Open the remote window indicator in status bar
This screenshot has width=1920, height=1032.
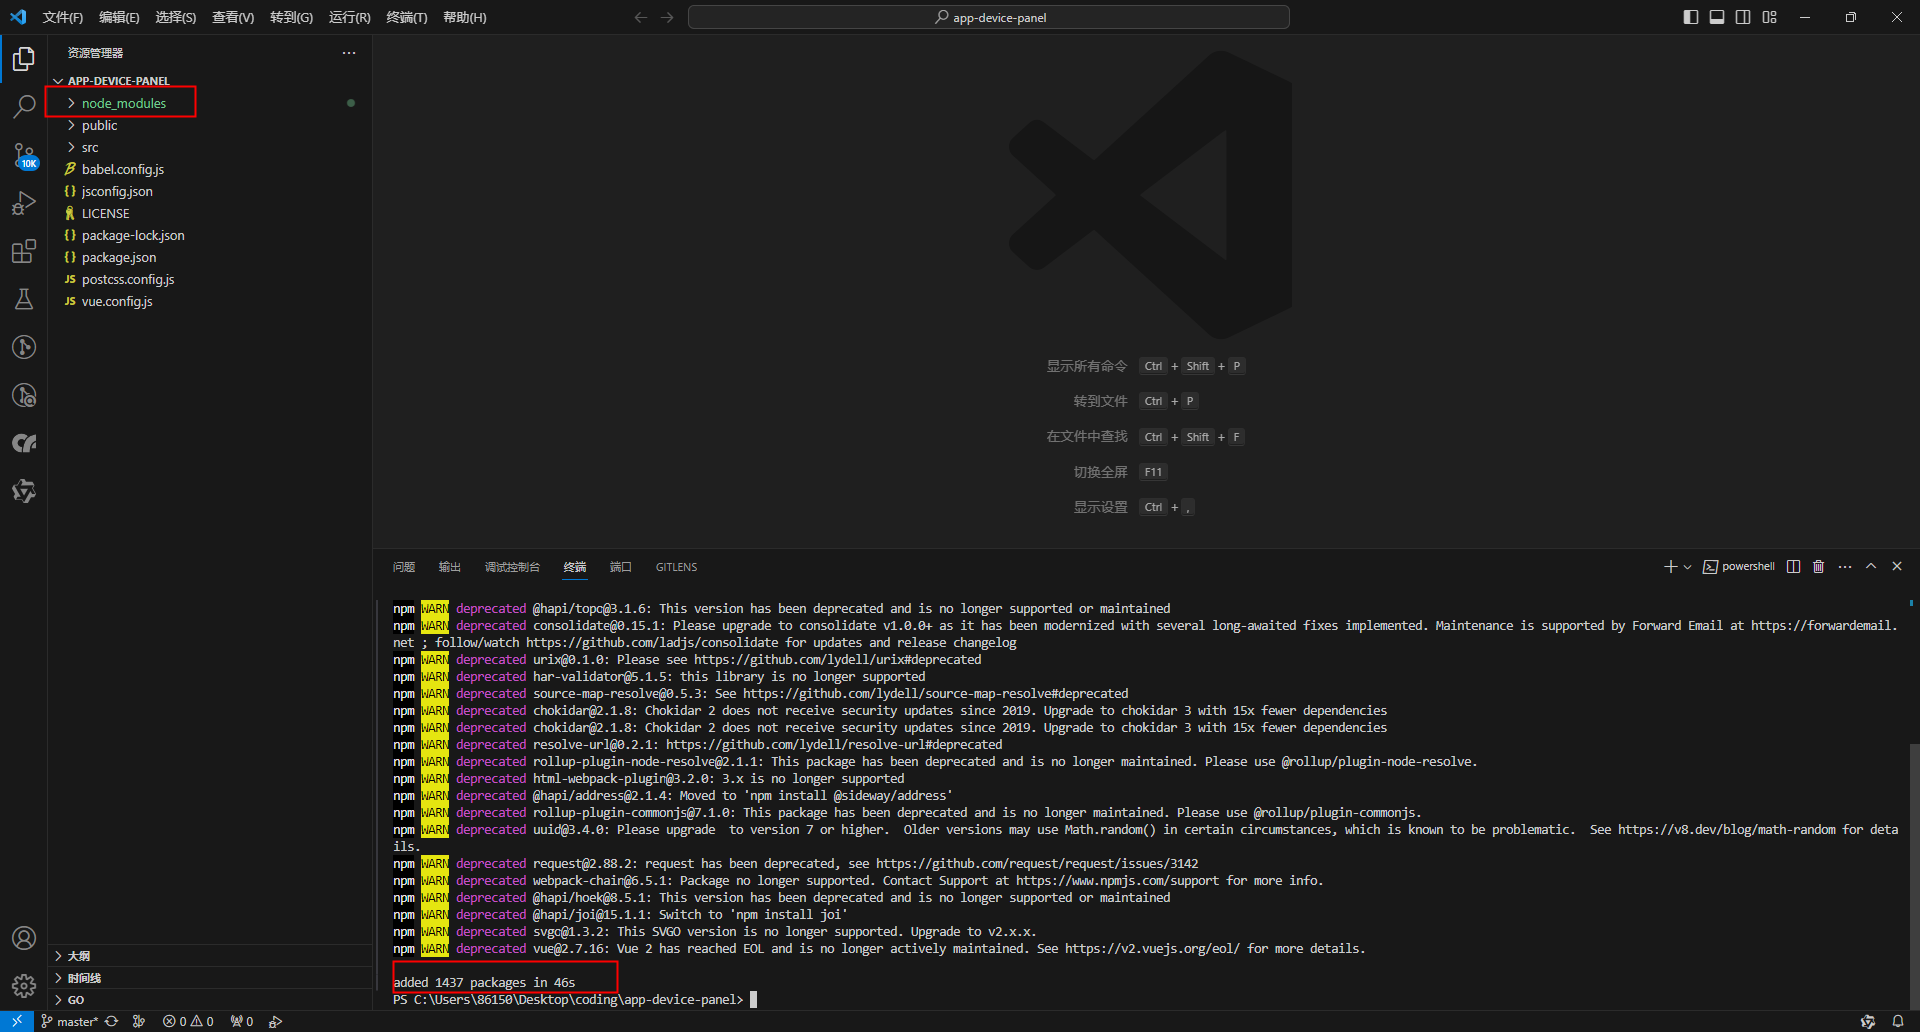[17, 1021]
